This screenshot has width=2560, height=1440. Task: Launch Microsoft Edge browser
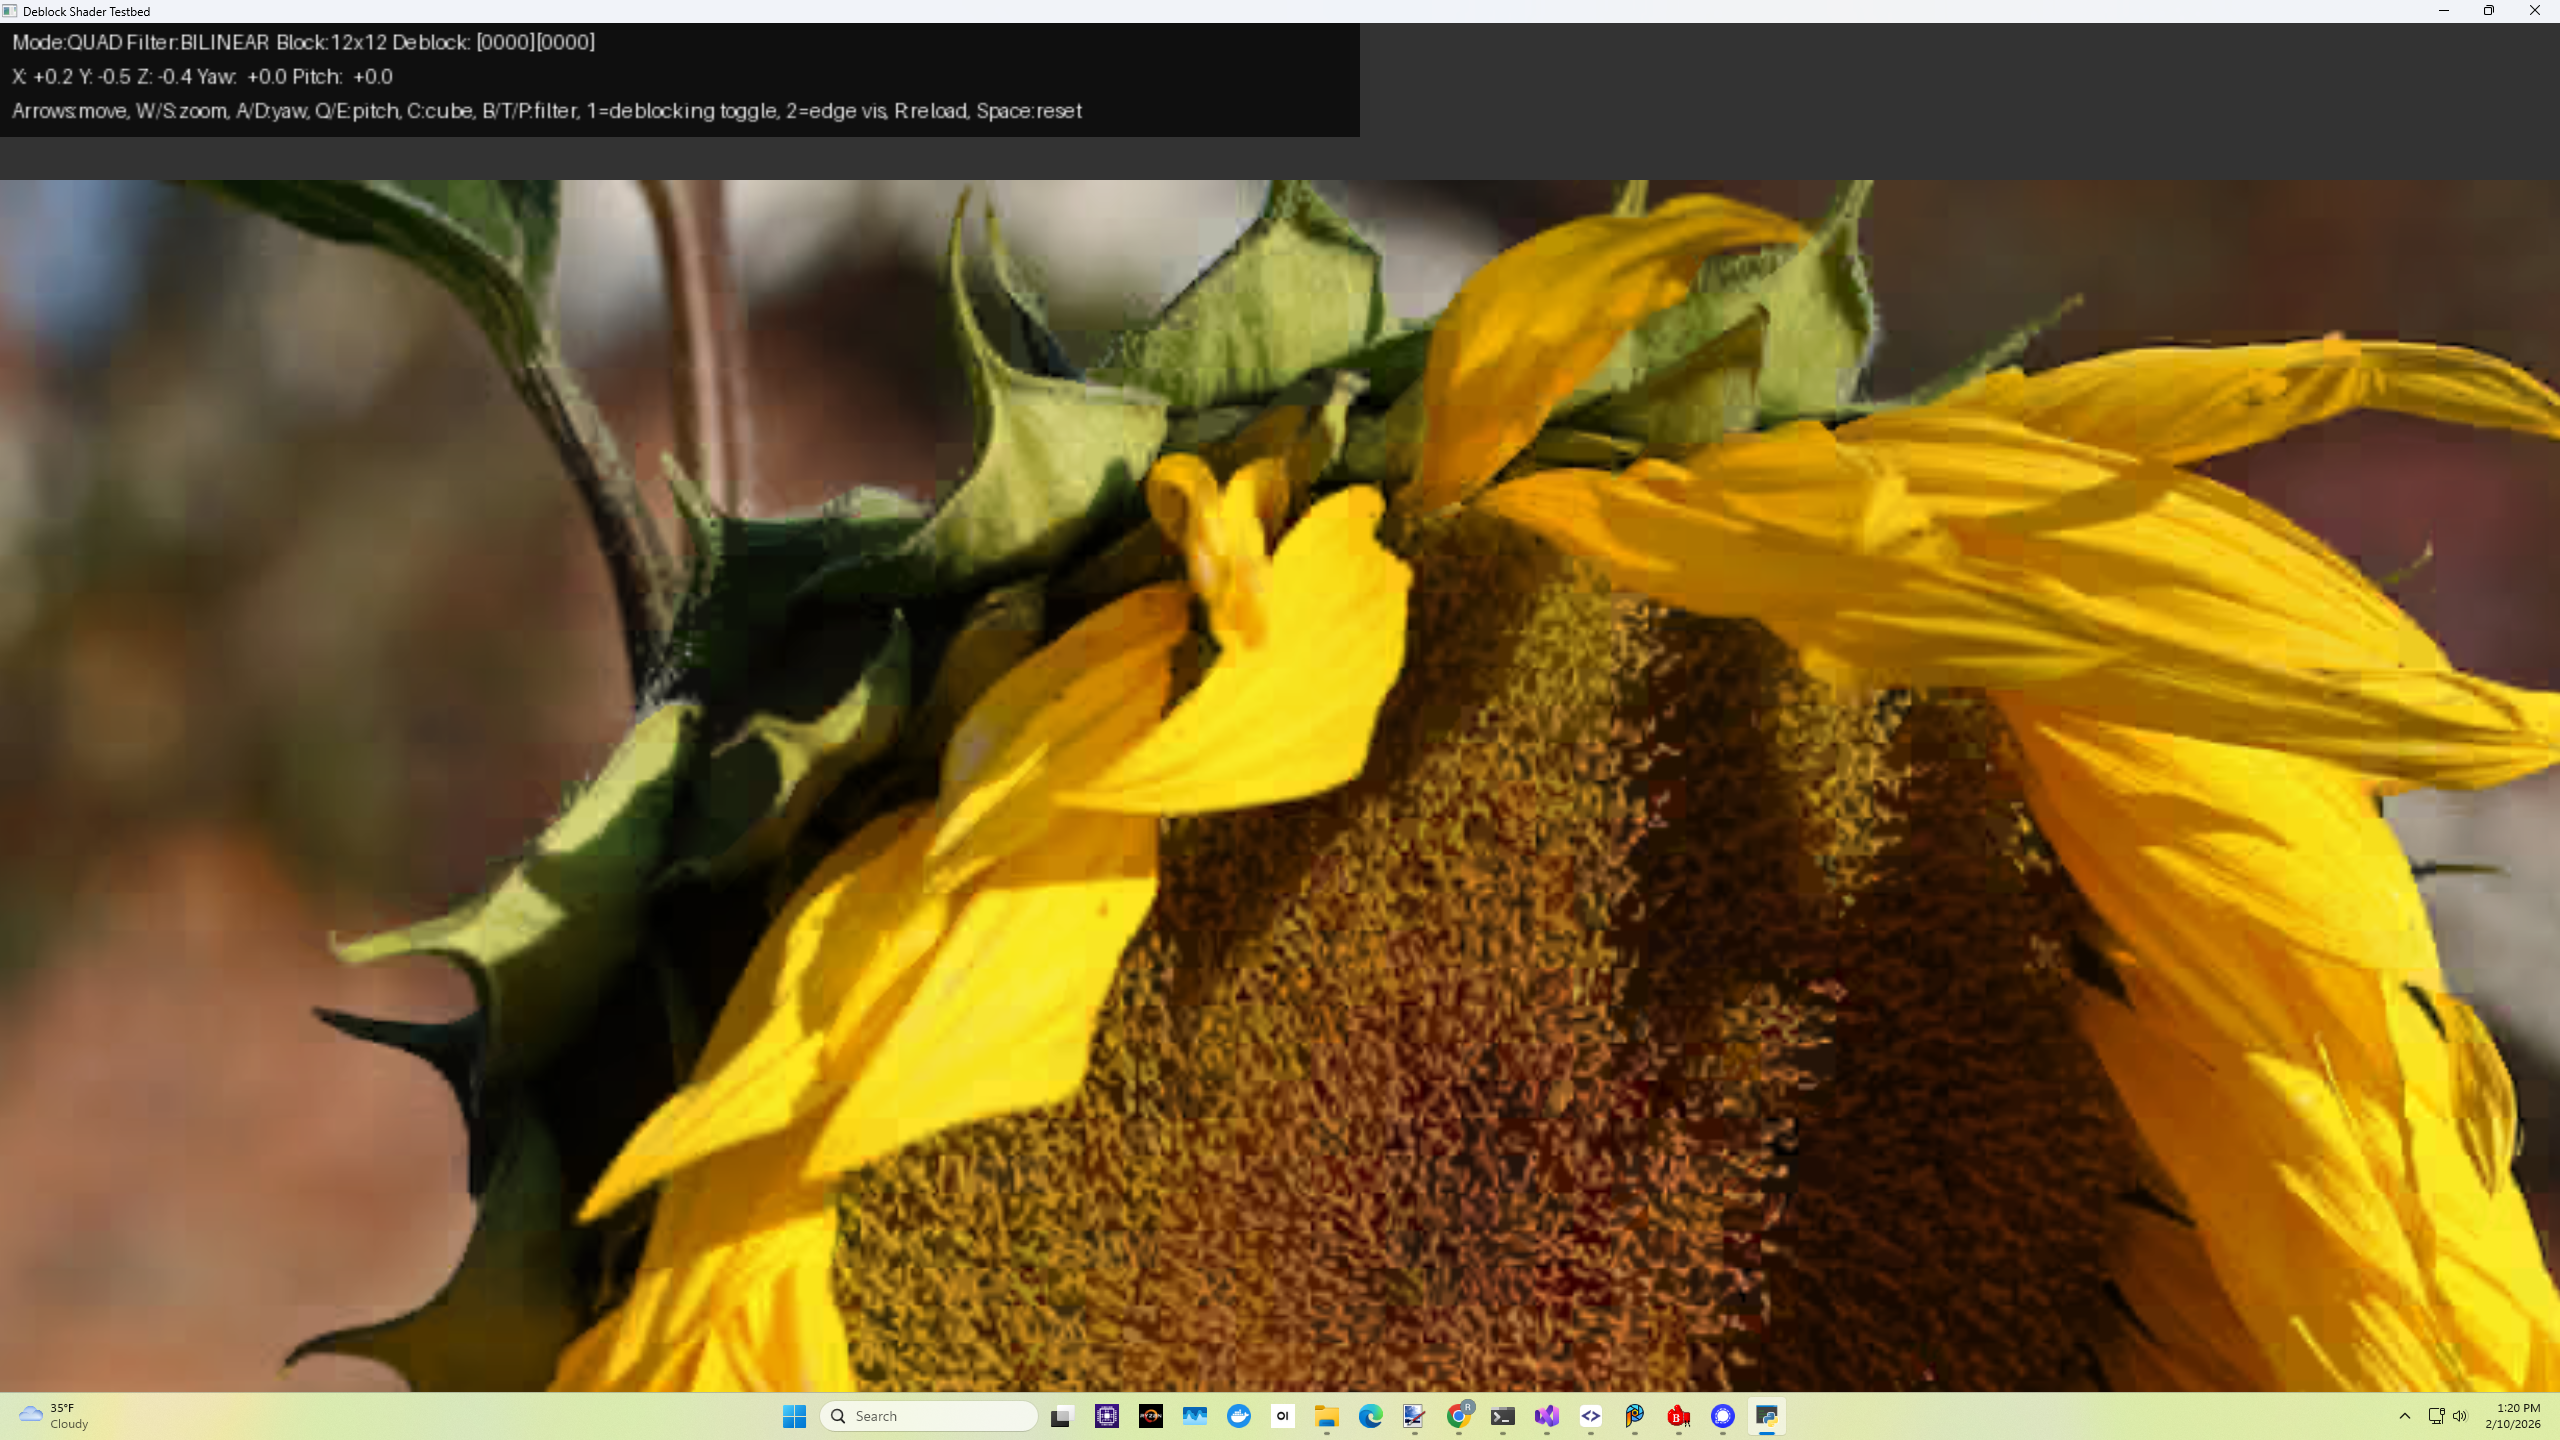pyautogui.click(x=1370, y=1416)
